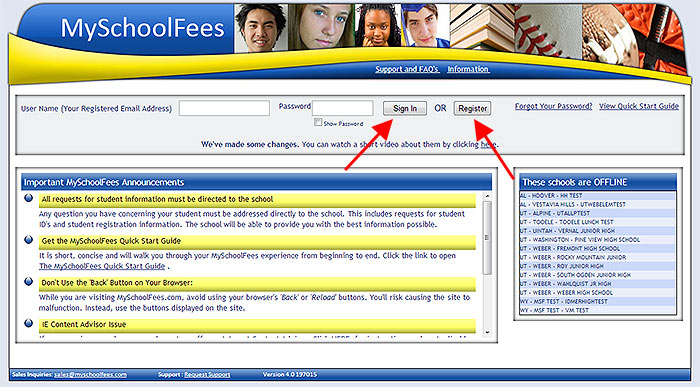Select 'UT - TOOELE - TOOELE LUNCH TEST' row
The width and height of the screenshot is (700, 387).
click(597, 222)
